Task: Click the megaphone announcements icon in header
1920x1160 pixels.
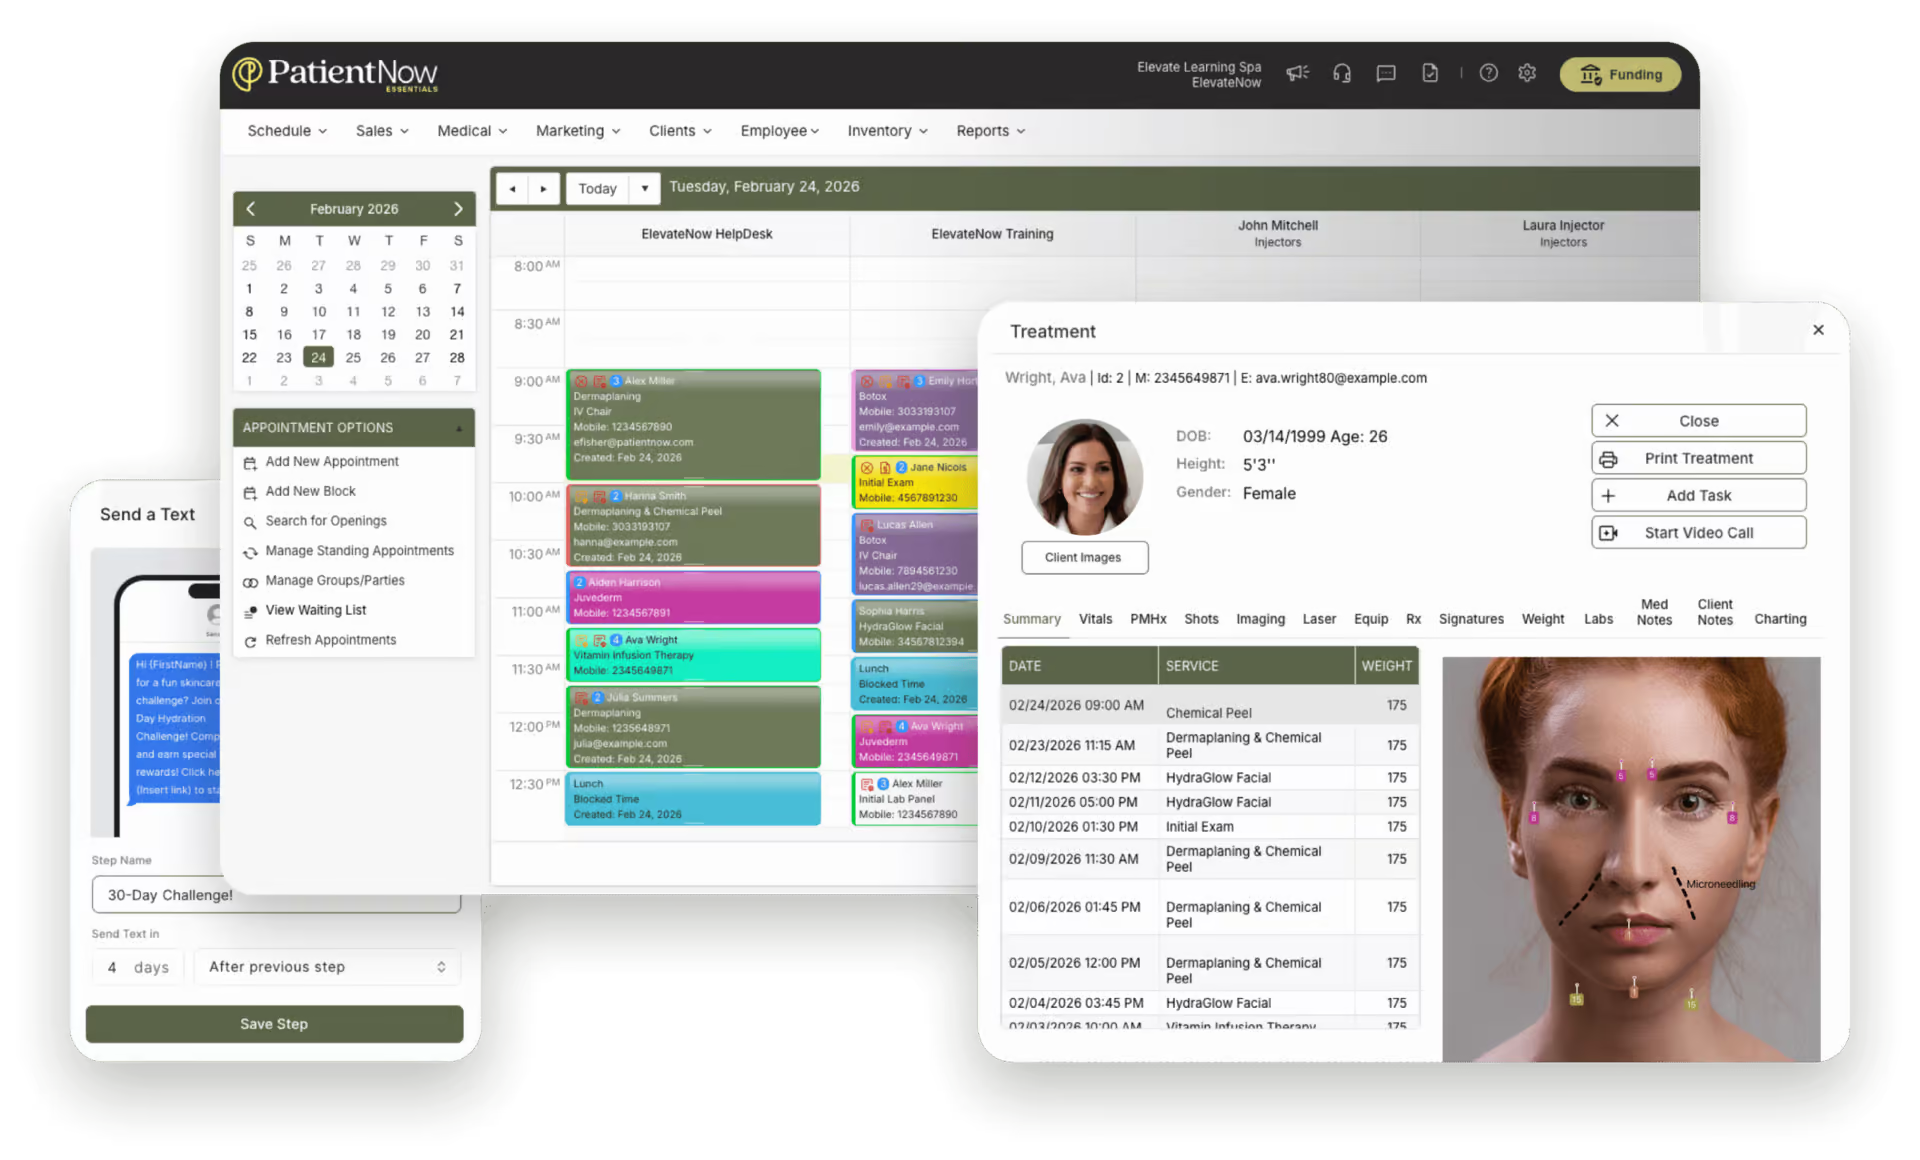Action: [1297, 73]
